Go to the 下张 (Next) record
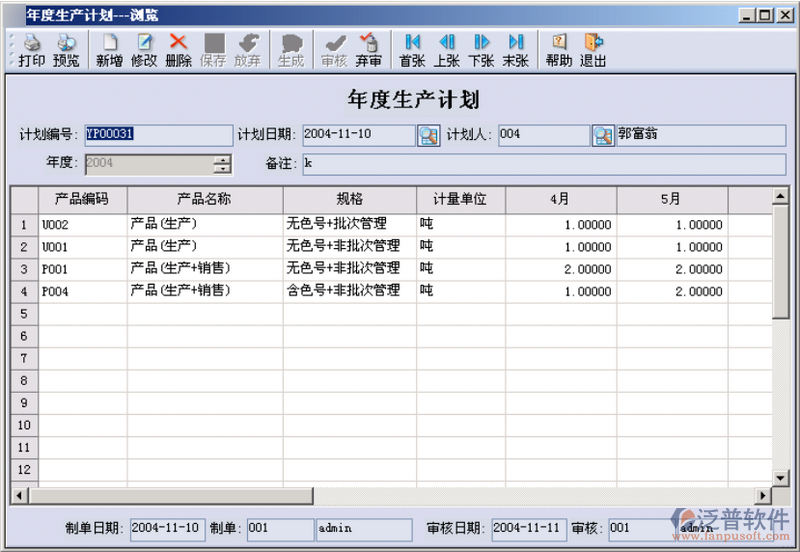This screenshot has height=552, width=800. (481, 50)
